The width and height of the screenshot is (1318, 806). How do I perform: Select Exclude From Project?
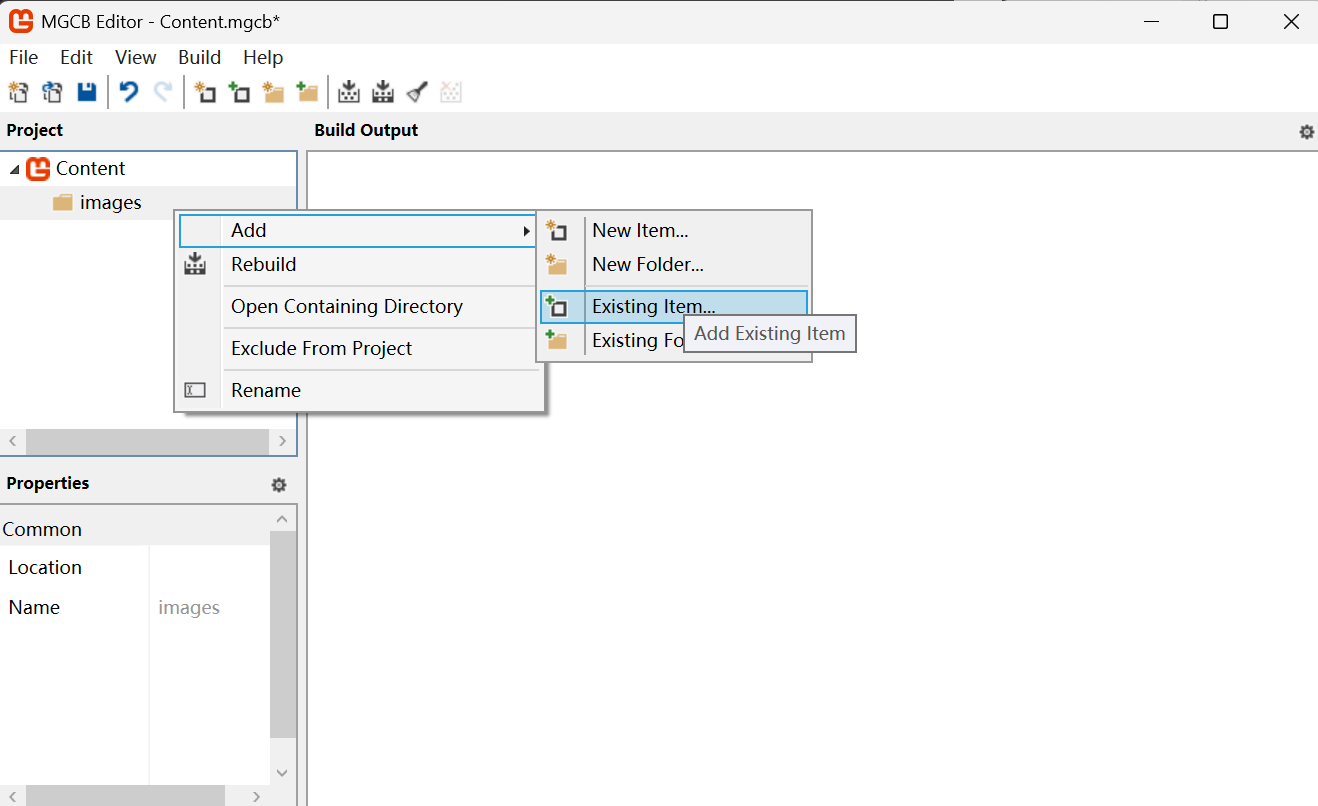358,349
